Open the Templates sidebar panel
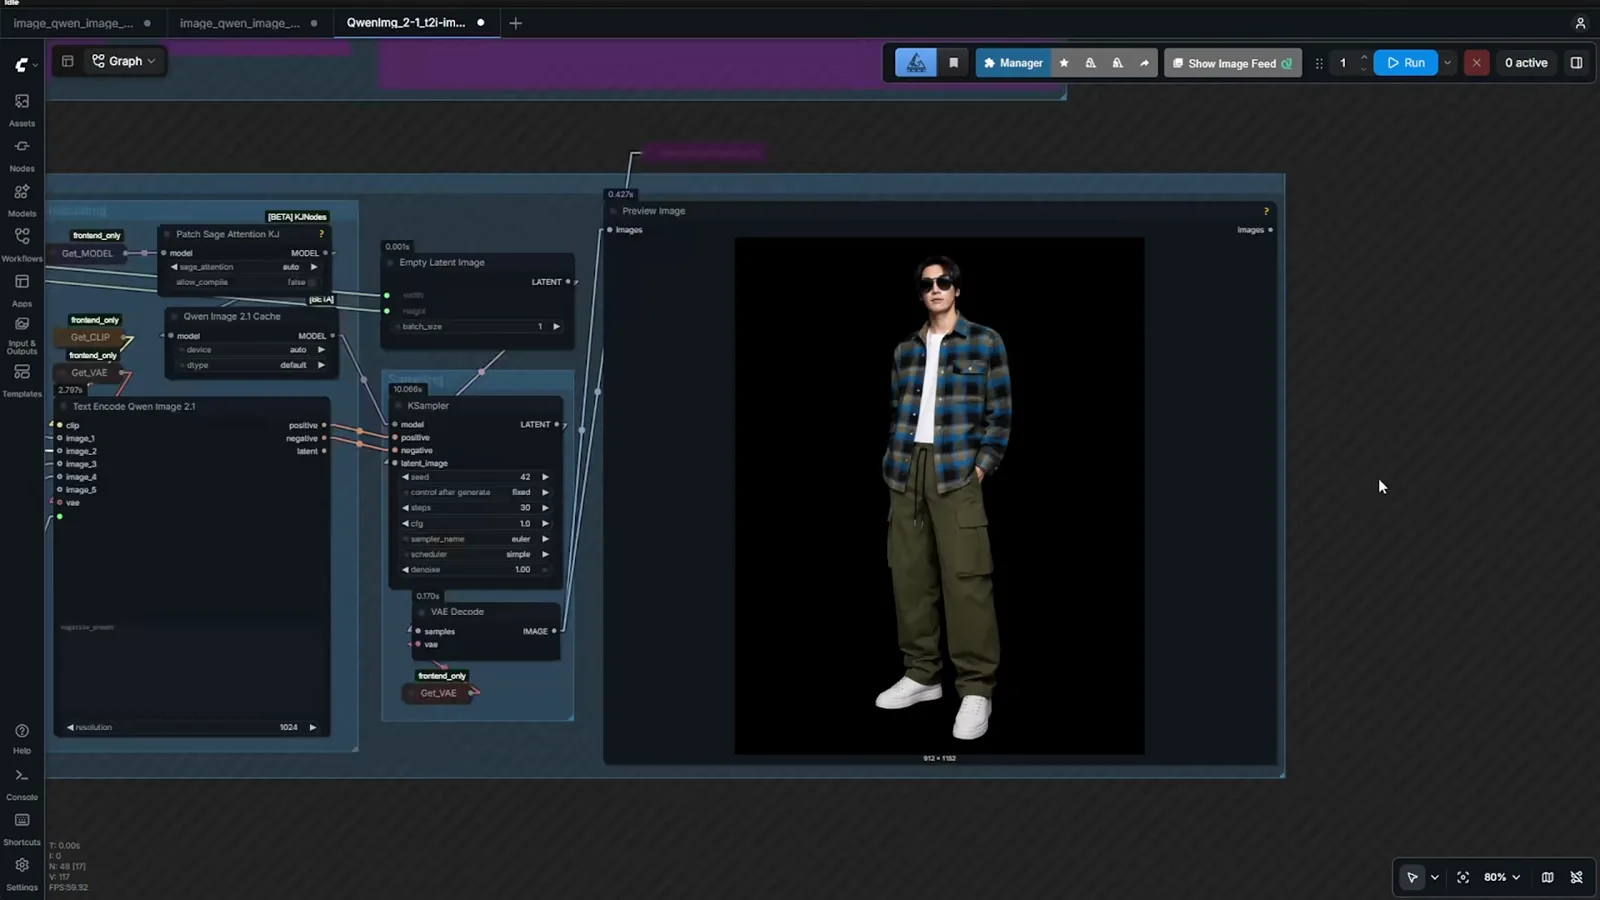Image resolution: width=1600 pixels, height=900 pixels. point(22,380)
